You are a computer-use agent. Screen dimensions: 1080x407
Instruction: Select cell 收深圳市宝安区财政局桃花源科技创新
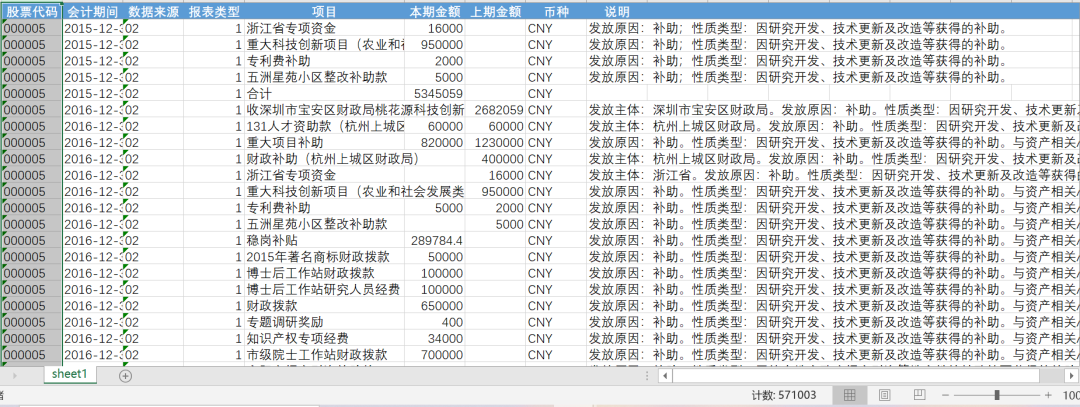click(355, 110)
